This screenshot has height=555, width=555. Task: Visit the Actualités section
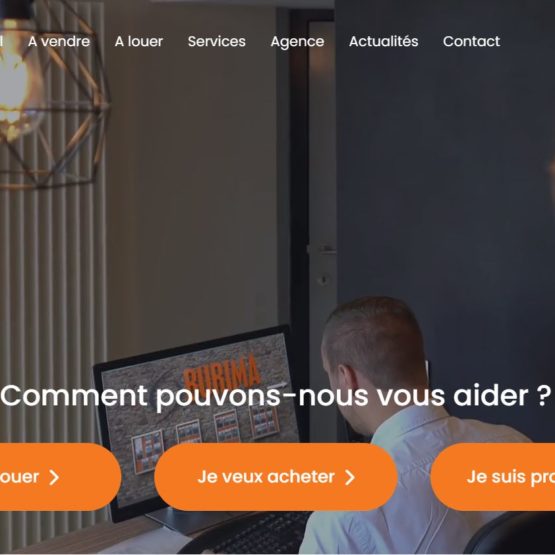click(x=384, y=41)
